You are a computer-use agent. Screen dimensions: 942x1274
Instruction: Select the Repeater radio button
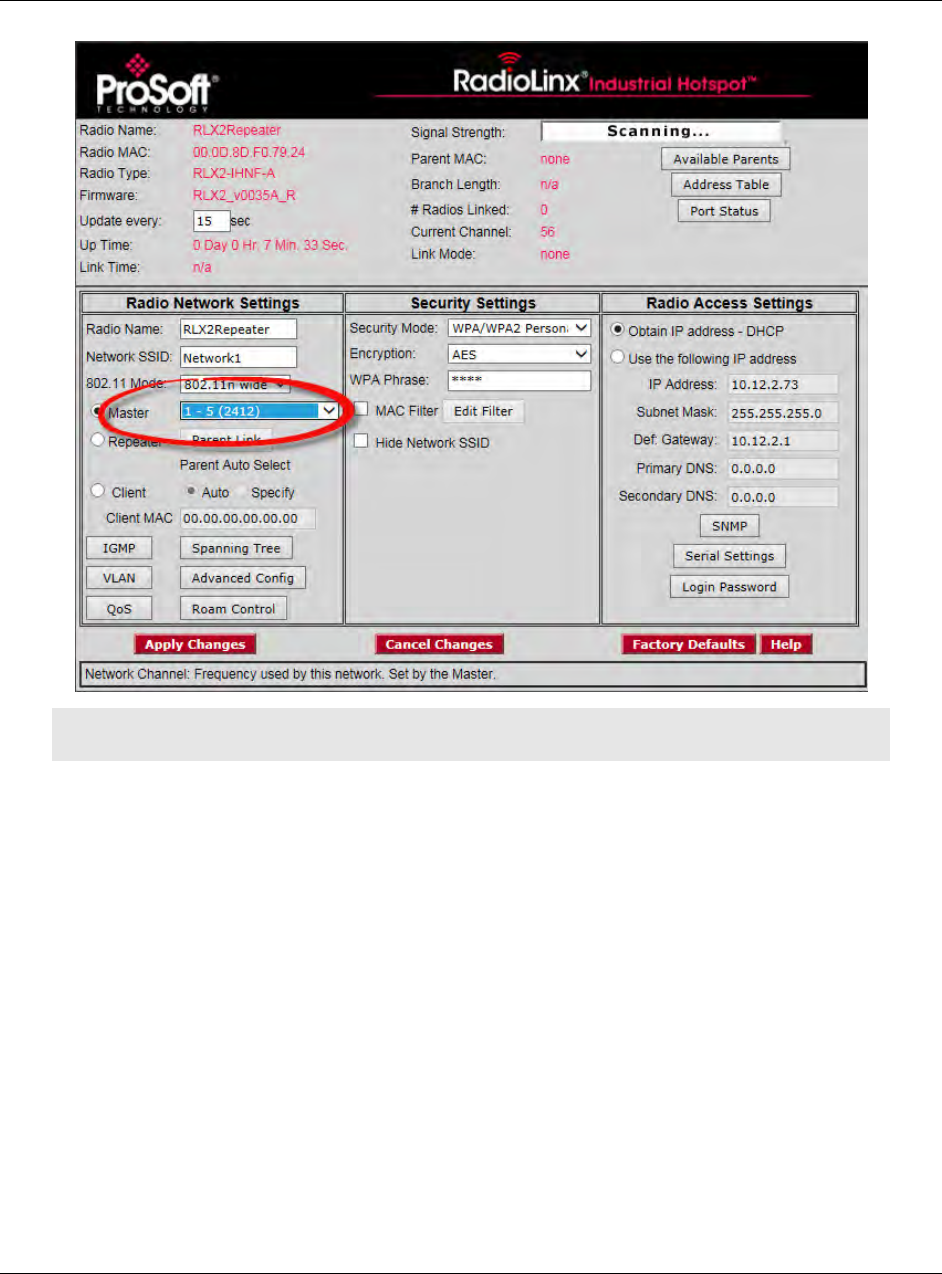pyautogui.click(x=98, y=439)
